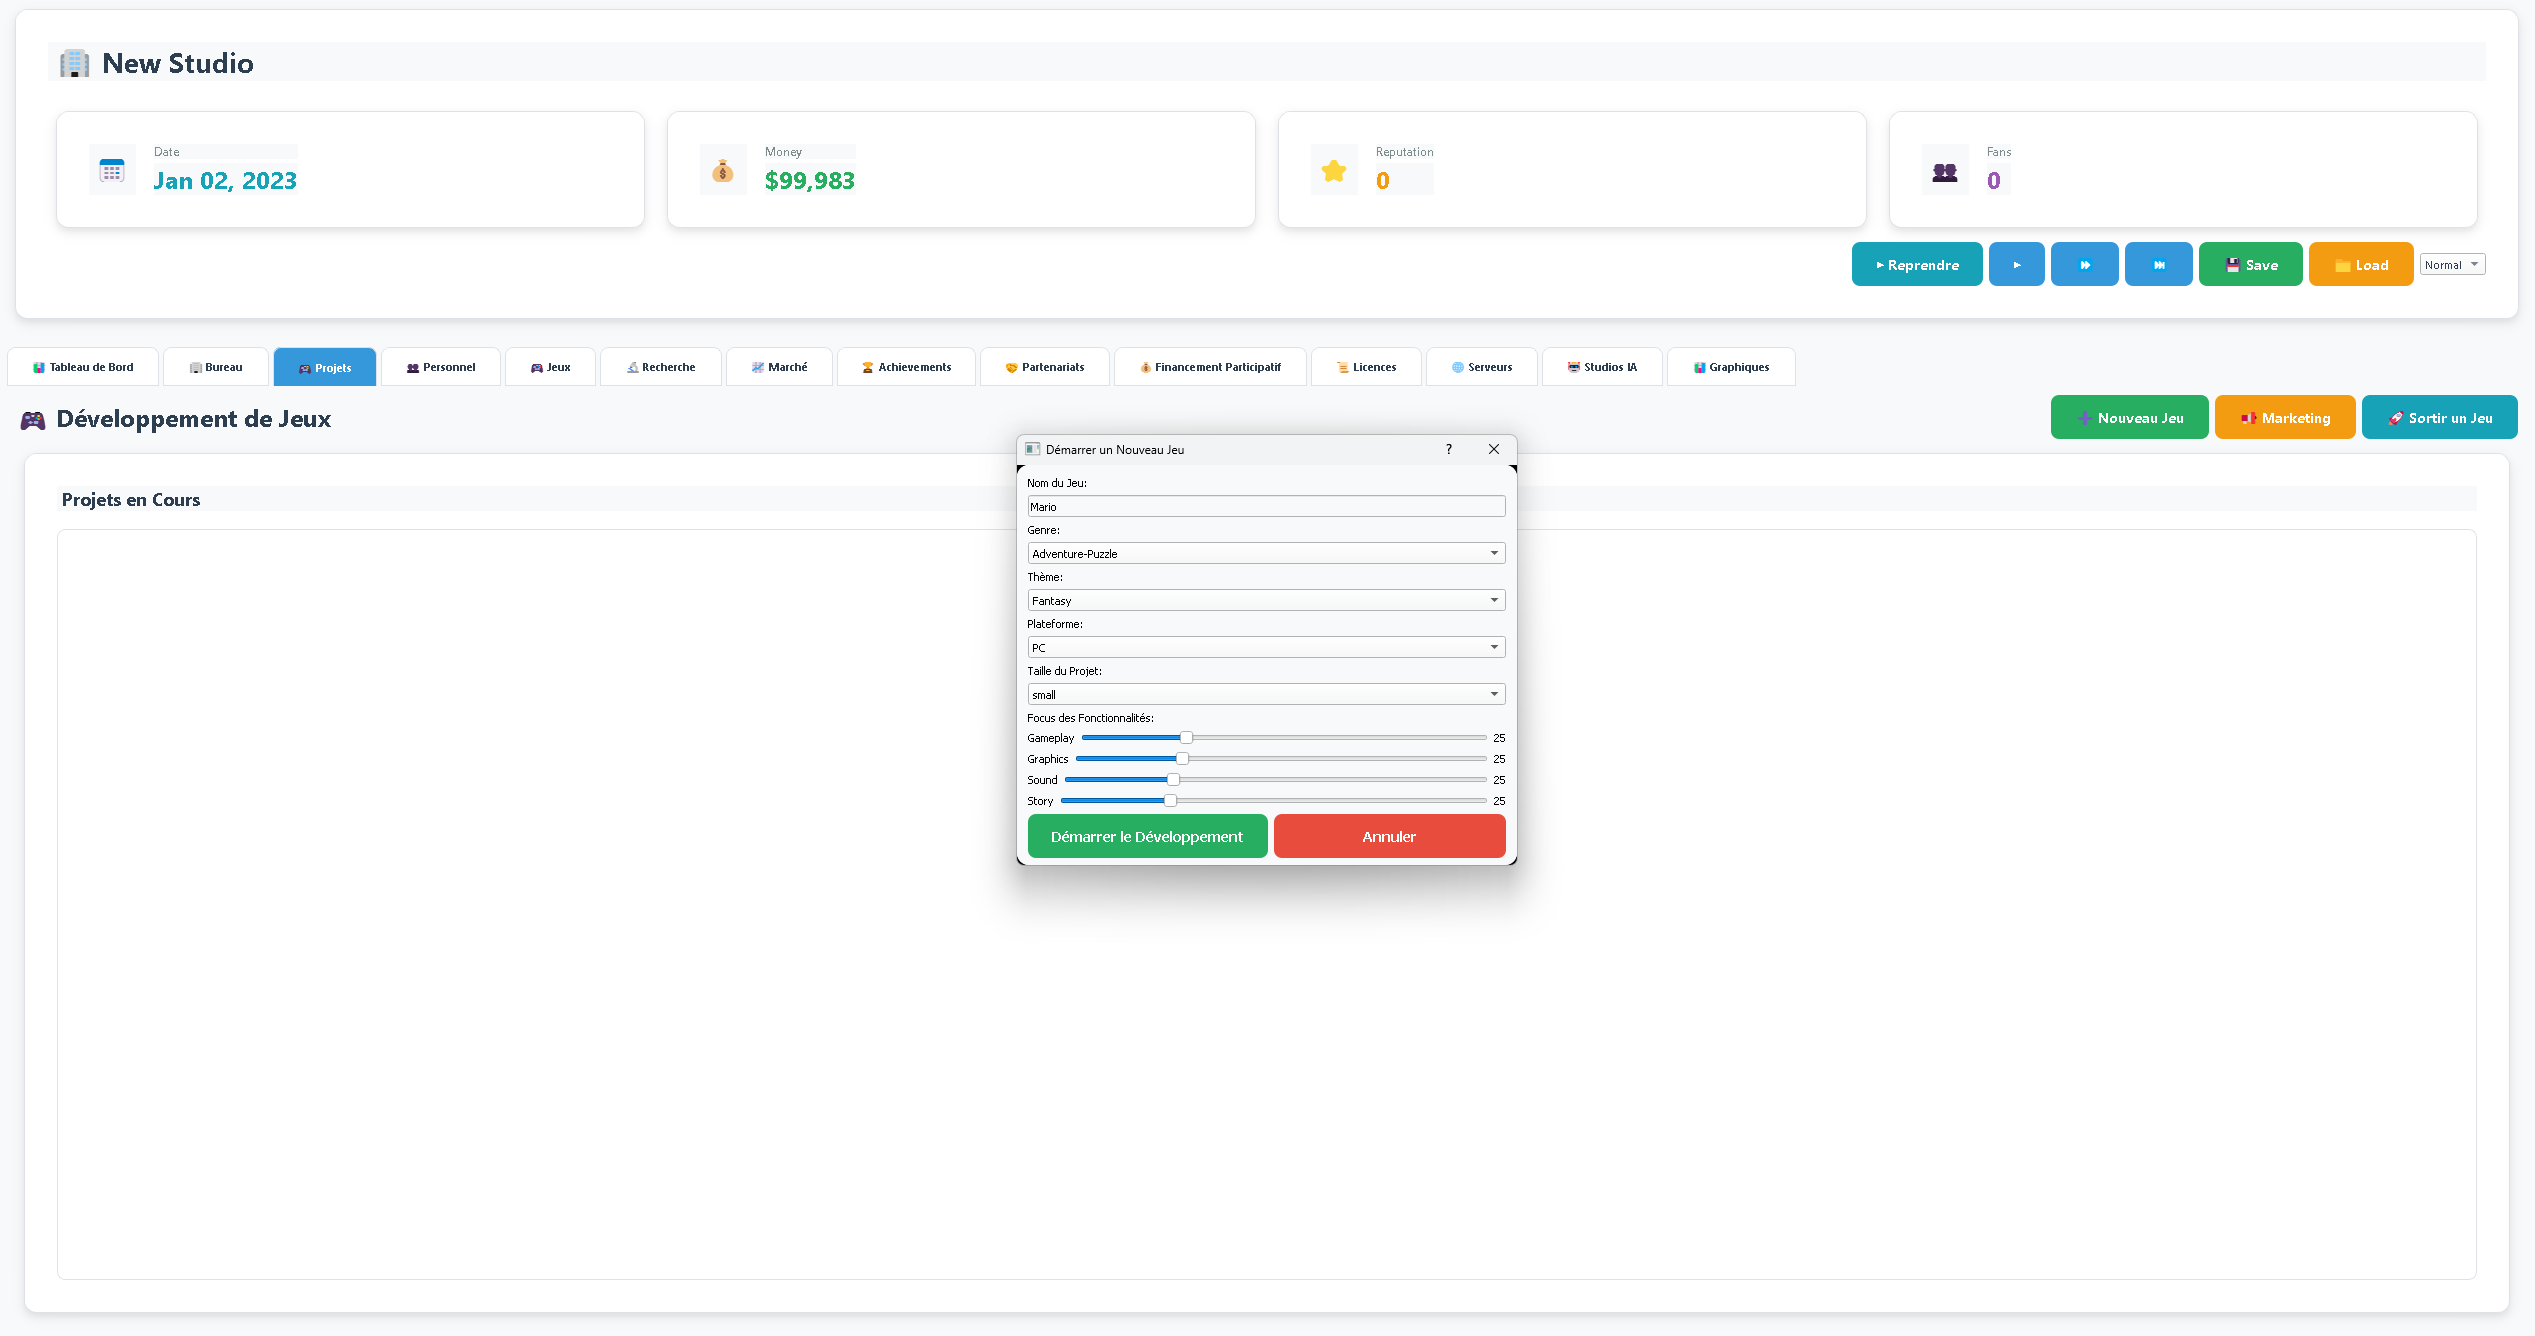
Task: Adjust the Gameplay focus slider
Action: point(1185,737)
